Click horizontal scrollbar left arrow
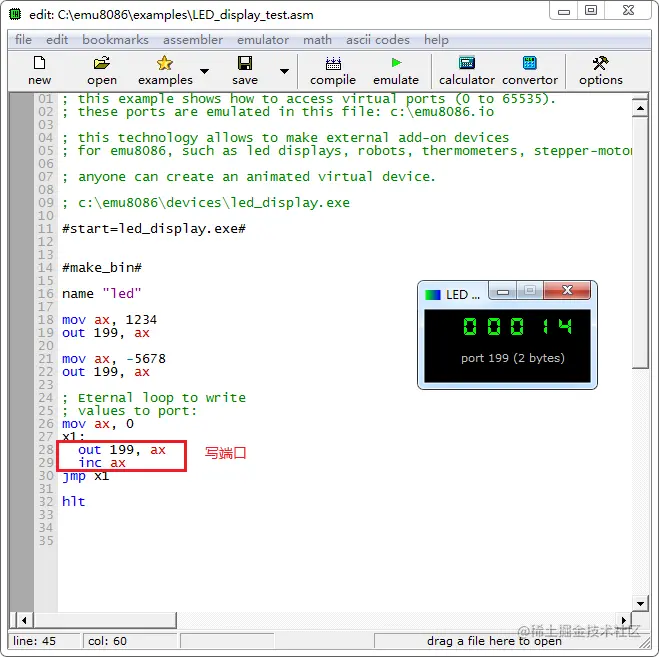659x657 pixels. pyautogui.click(x=24, y=620)
